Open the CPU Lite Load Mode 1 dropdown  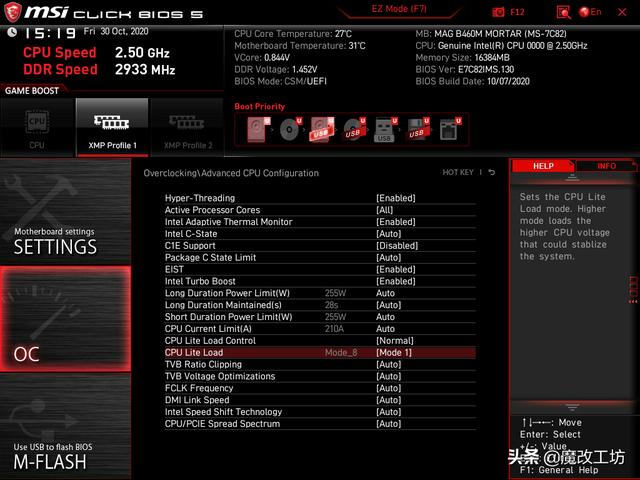tap(394, 353)
